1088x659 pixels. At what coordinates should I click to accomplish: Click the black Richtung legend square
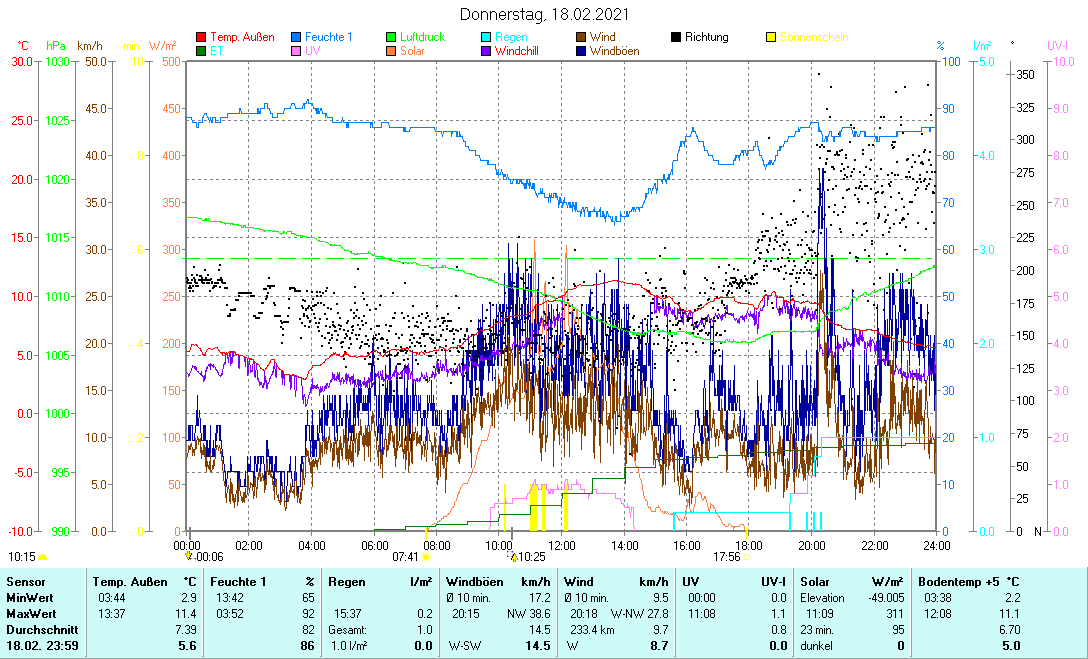pyautogui.click(x=676, y=38)
